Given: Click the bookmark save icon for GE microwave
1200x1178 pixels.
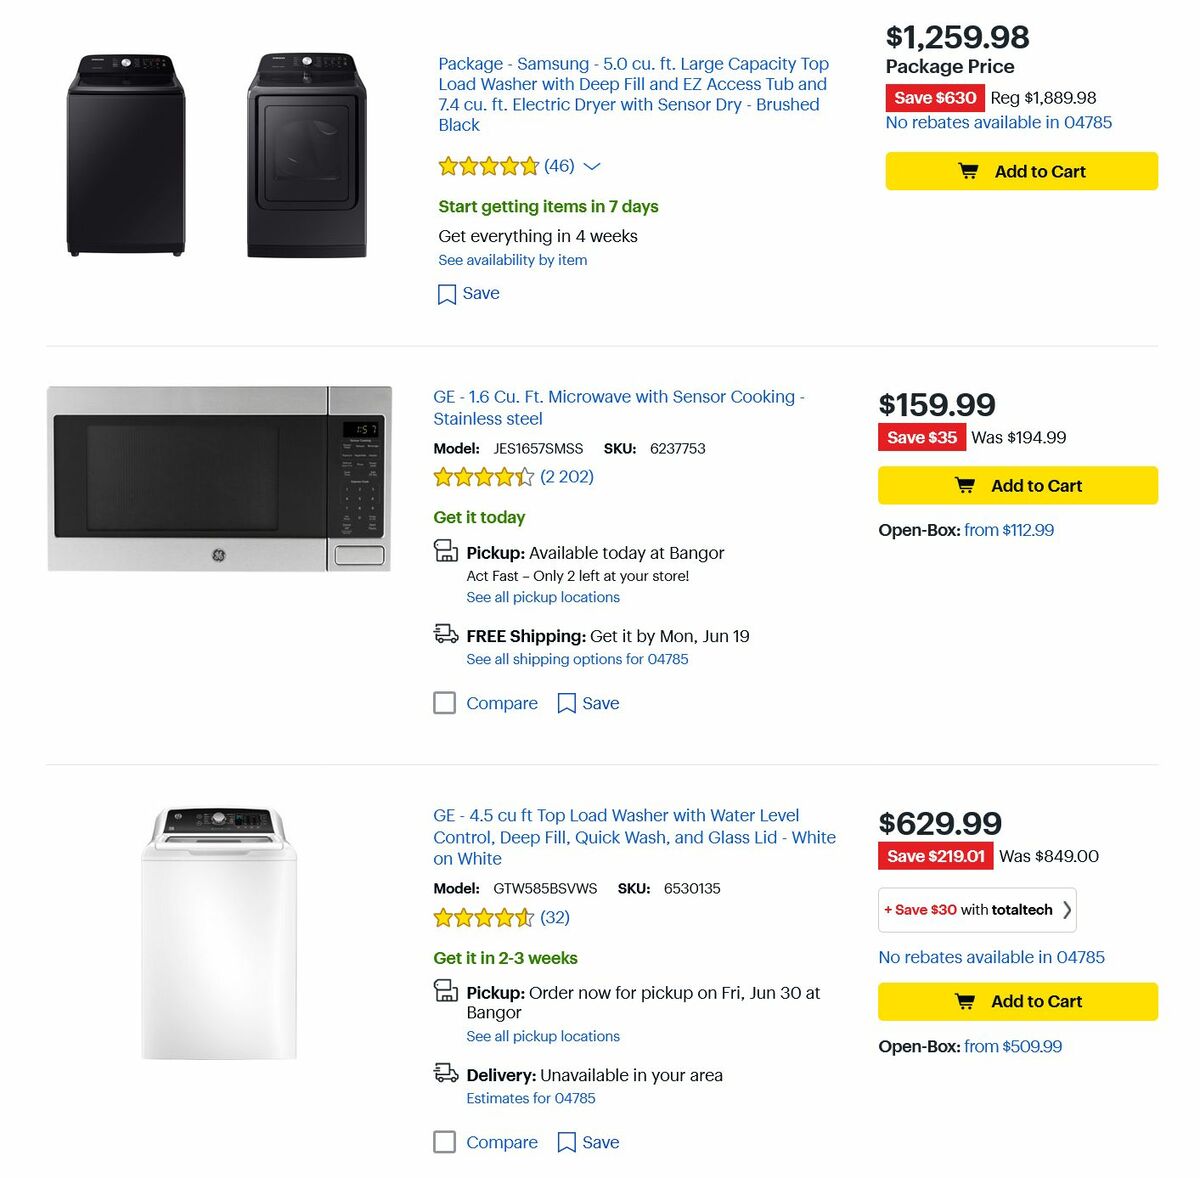Looking at the screenshot, I should (x=566, y=703).
